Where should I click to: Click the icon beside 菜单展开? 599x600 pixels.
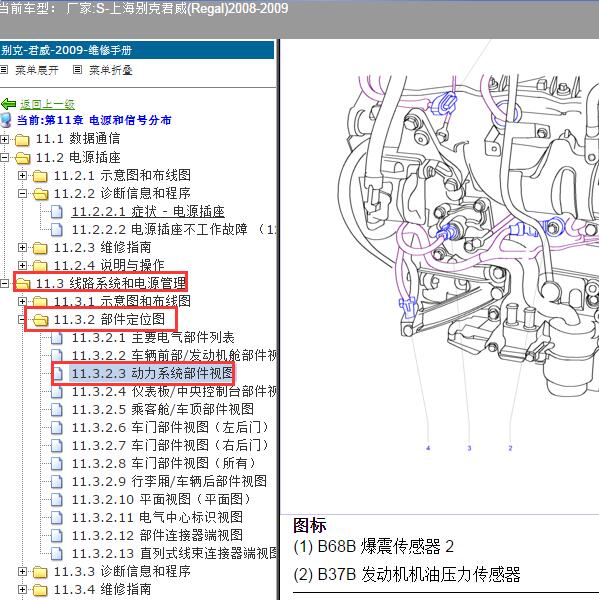(4, 70)
